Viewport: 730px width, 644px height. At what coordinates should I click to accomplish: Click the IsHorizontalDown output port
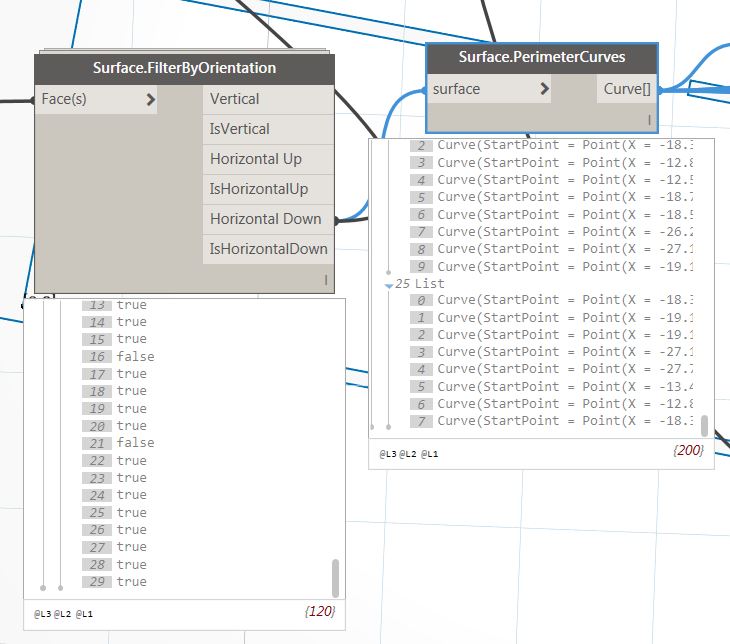coord(267,249)
